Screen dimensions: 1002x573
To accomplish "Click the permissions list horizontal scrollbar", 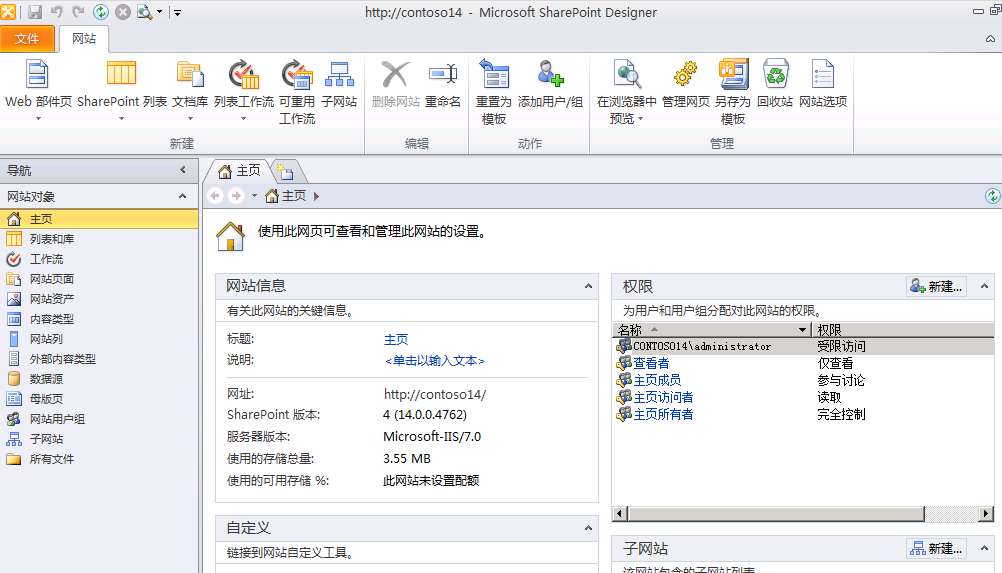I will click(776, 514).
